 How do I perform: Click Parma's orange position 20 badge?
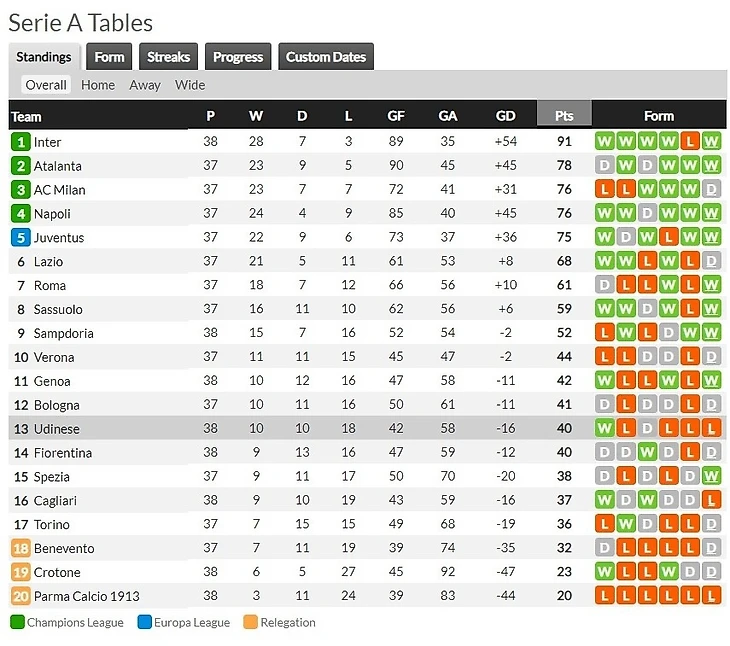[20, 596]
